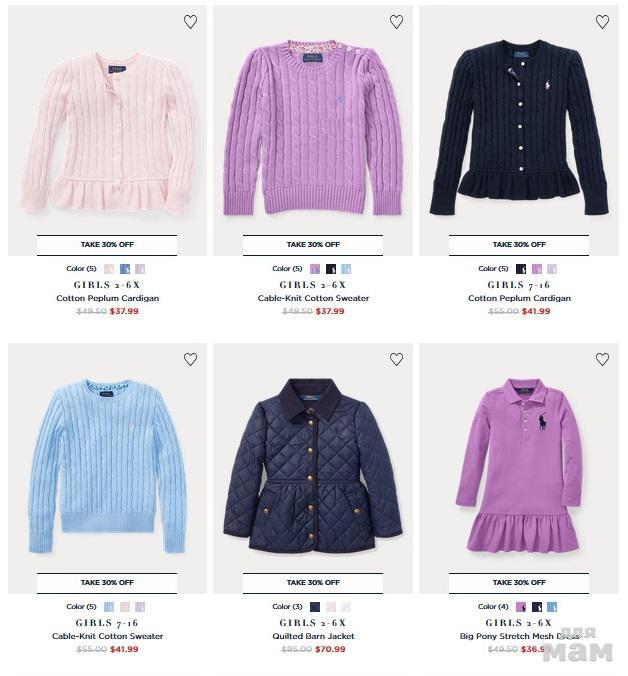628x676 pixels.
Task: Open Girls 7-16 Cotton Peplum Cardigan link
Action: [x=519, y=298]
